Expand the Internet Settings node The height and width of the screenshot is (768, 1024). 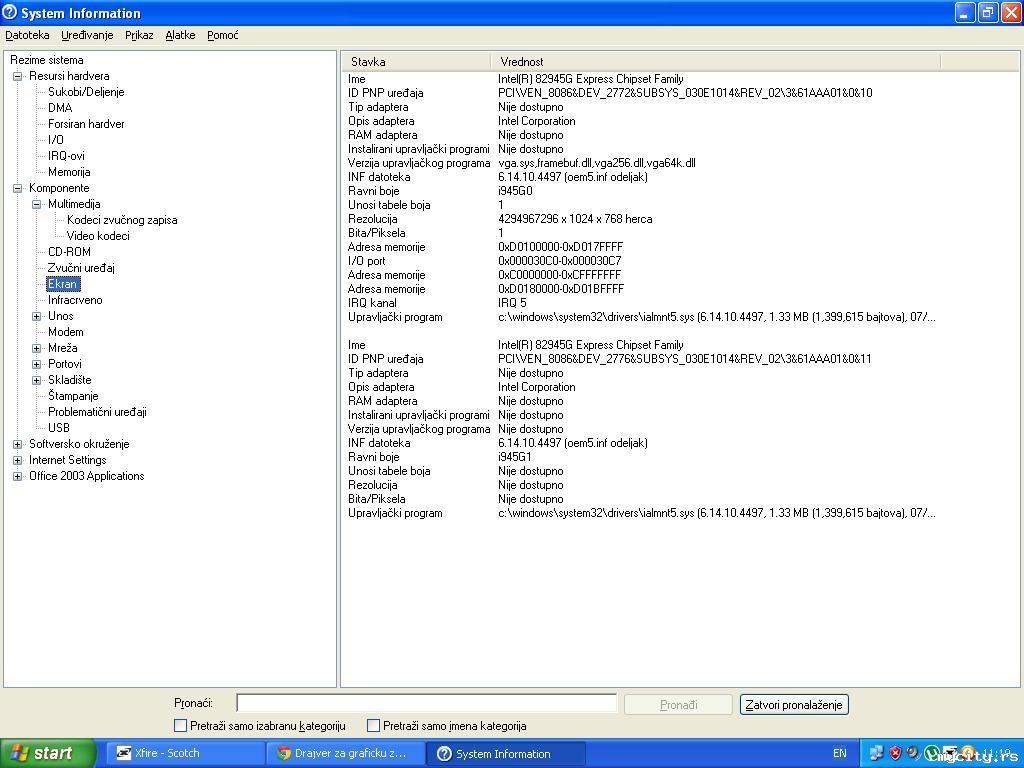[18, 460]
